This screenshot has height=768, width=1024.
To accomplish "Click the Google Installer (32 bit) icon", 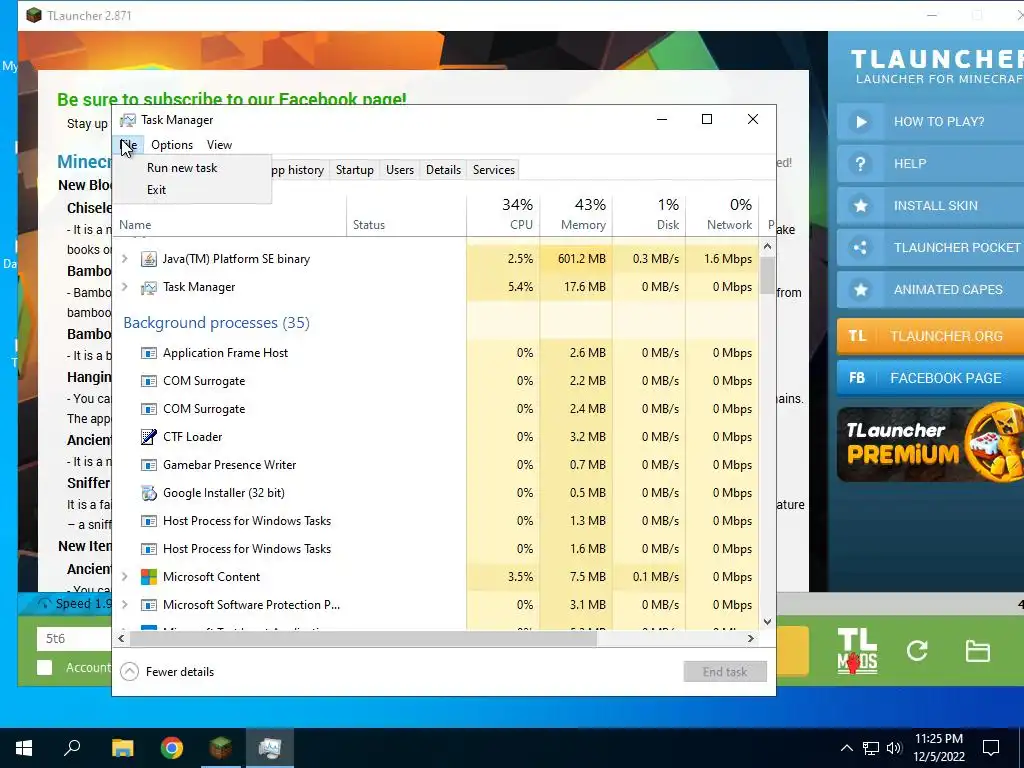I will (149, 493).
